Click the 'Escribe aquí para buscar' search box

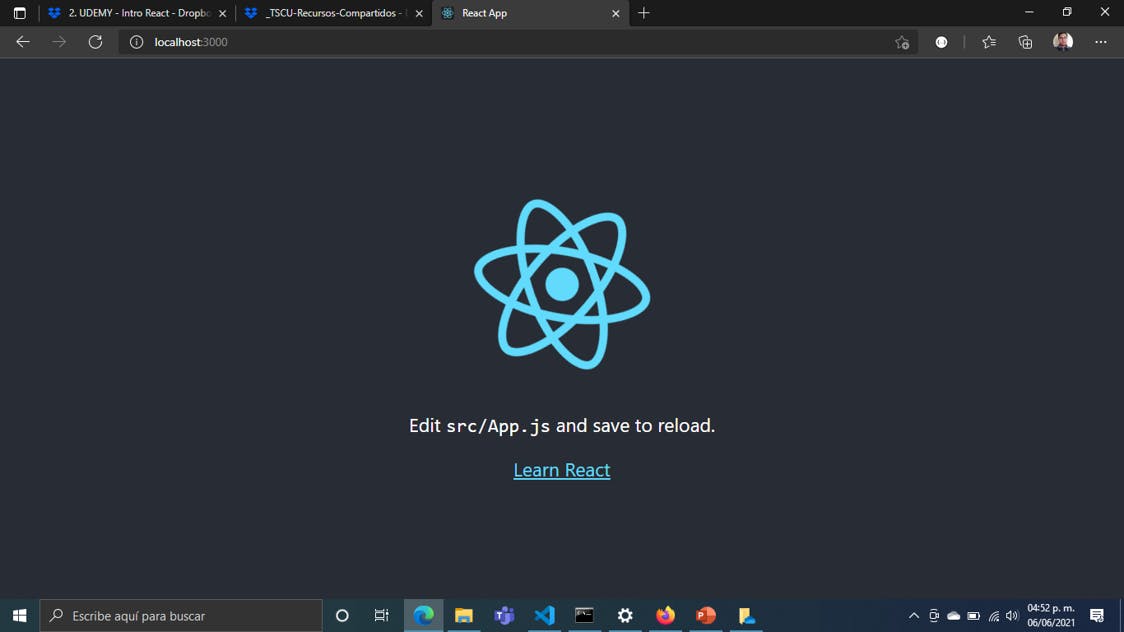tap(181, 616)
